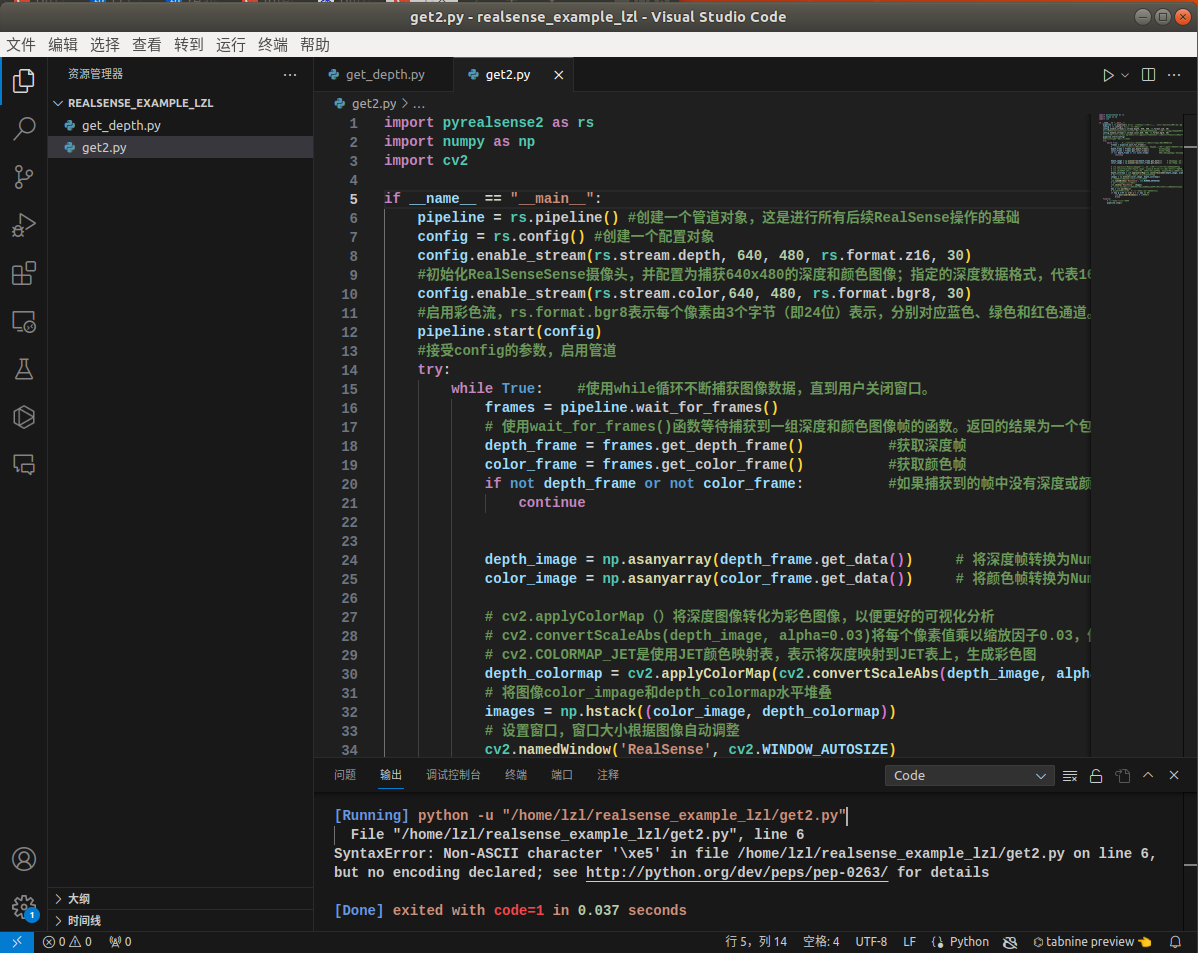
Task: Maximize the panel with the up chevron
Action: 1148,776
